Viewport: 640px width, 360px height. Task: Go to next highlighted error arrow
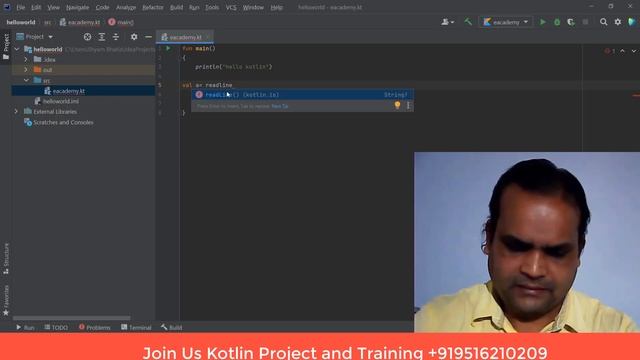click(x=634, y=51)
